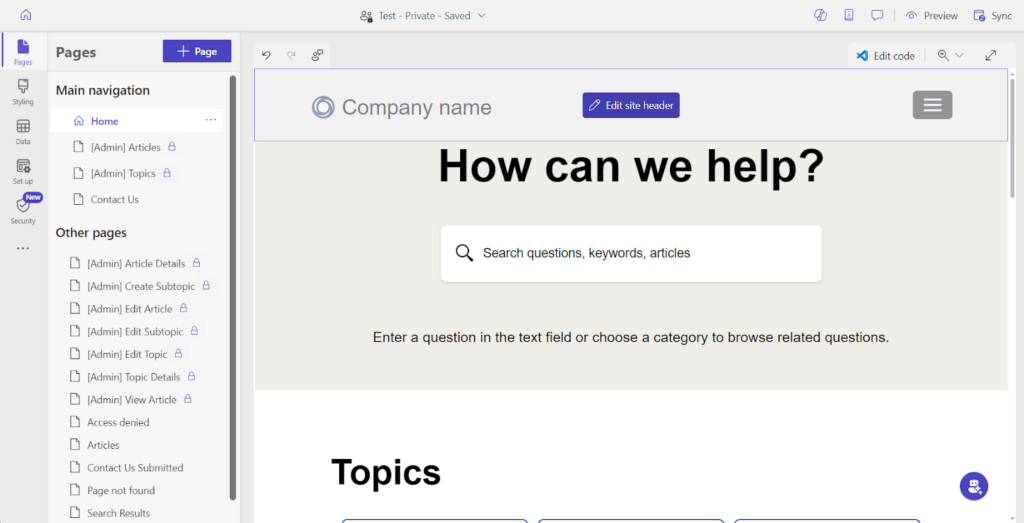Click the Preview button
The width and height of the screenshot is (1024, 523).
[932, 15]
